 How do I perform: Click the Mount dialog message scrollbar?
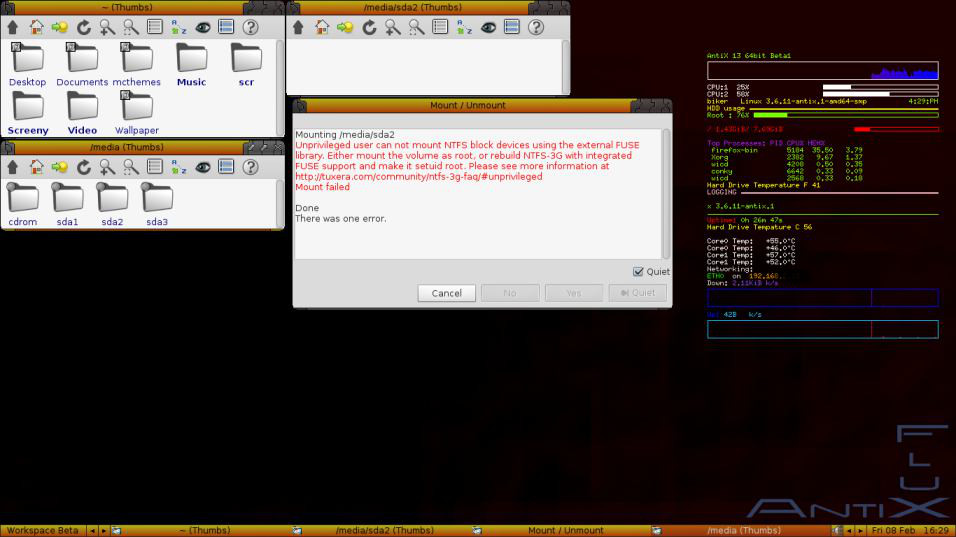point(666,193)
